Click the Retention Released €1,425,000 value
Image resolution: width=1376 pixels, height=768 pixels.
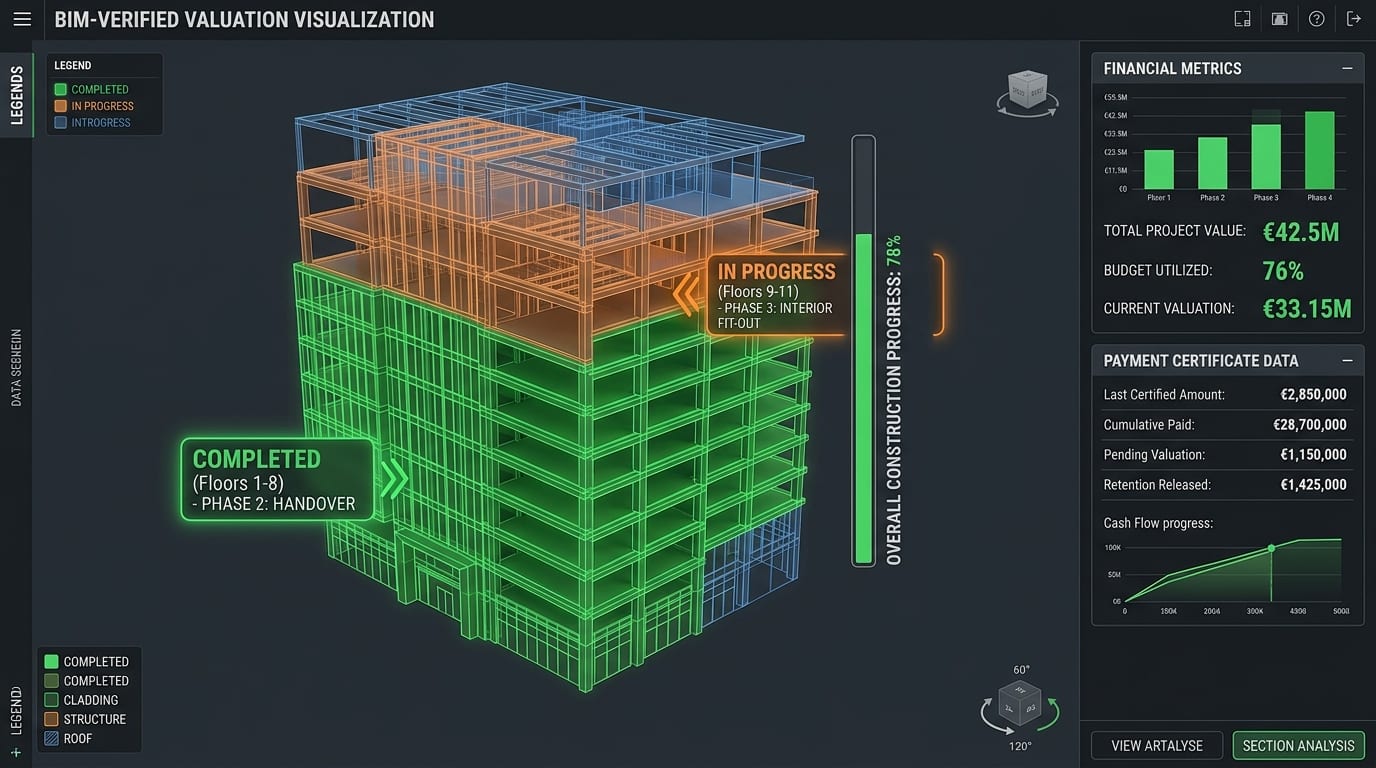tap(1313, 484)
